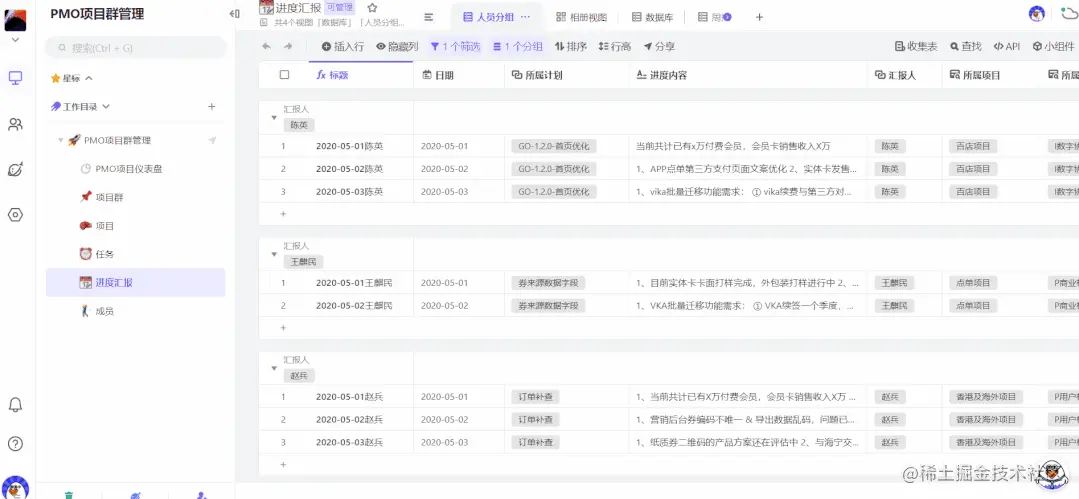Collapse the 陈英 group
The image size is (1079, 499).
(x=275, y=118)
